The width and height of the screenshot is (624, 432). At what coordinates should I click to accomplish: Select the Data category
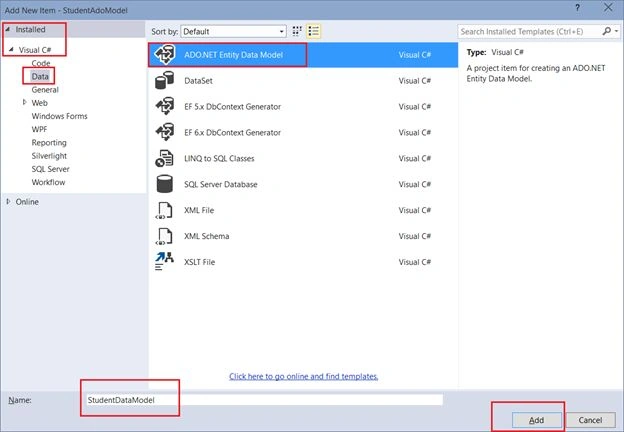(x=40, y=76)
